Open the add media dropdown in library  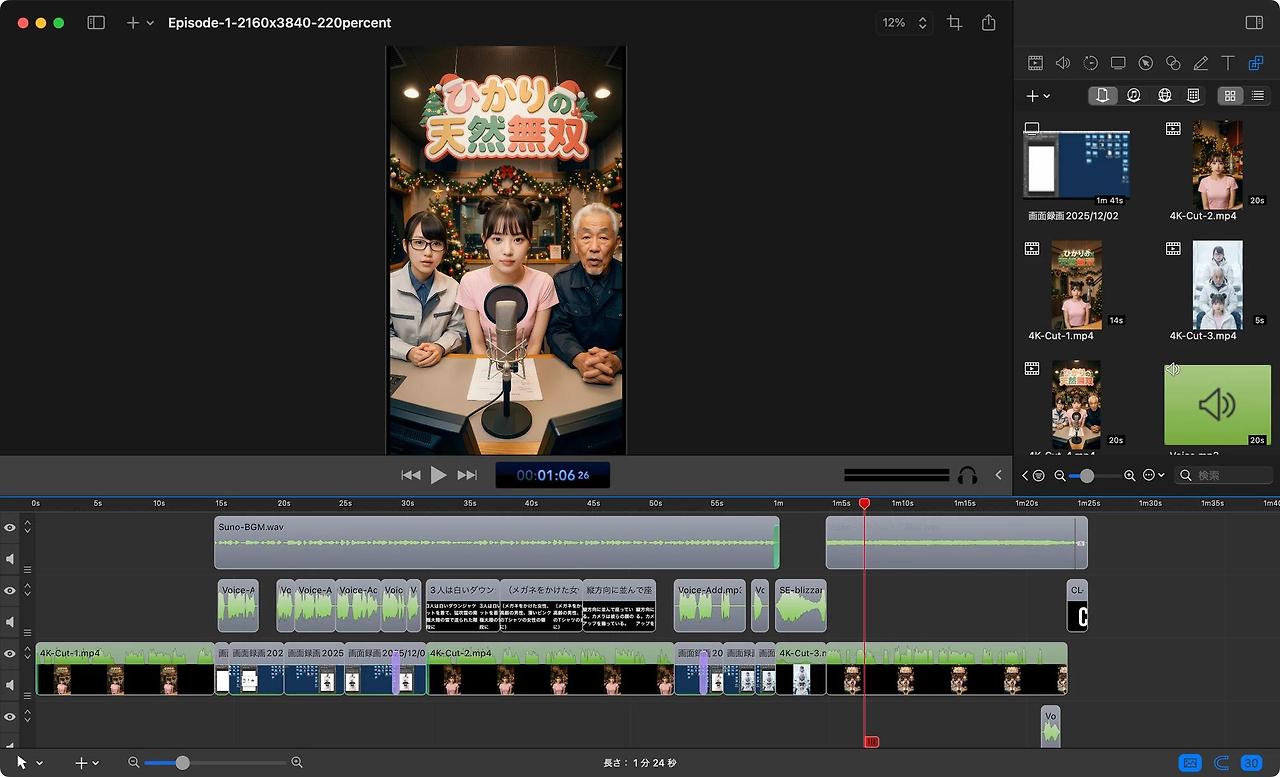click(x=1038, y=96)
